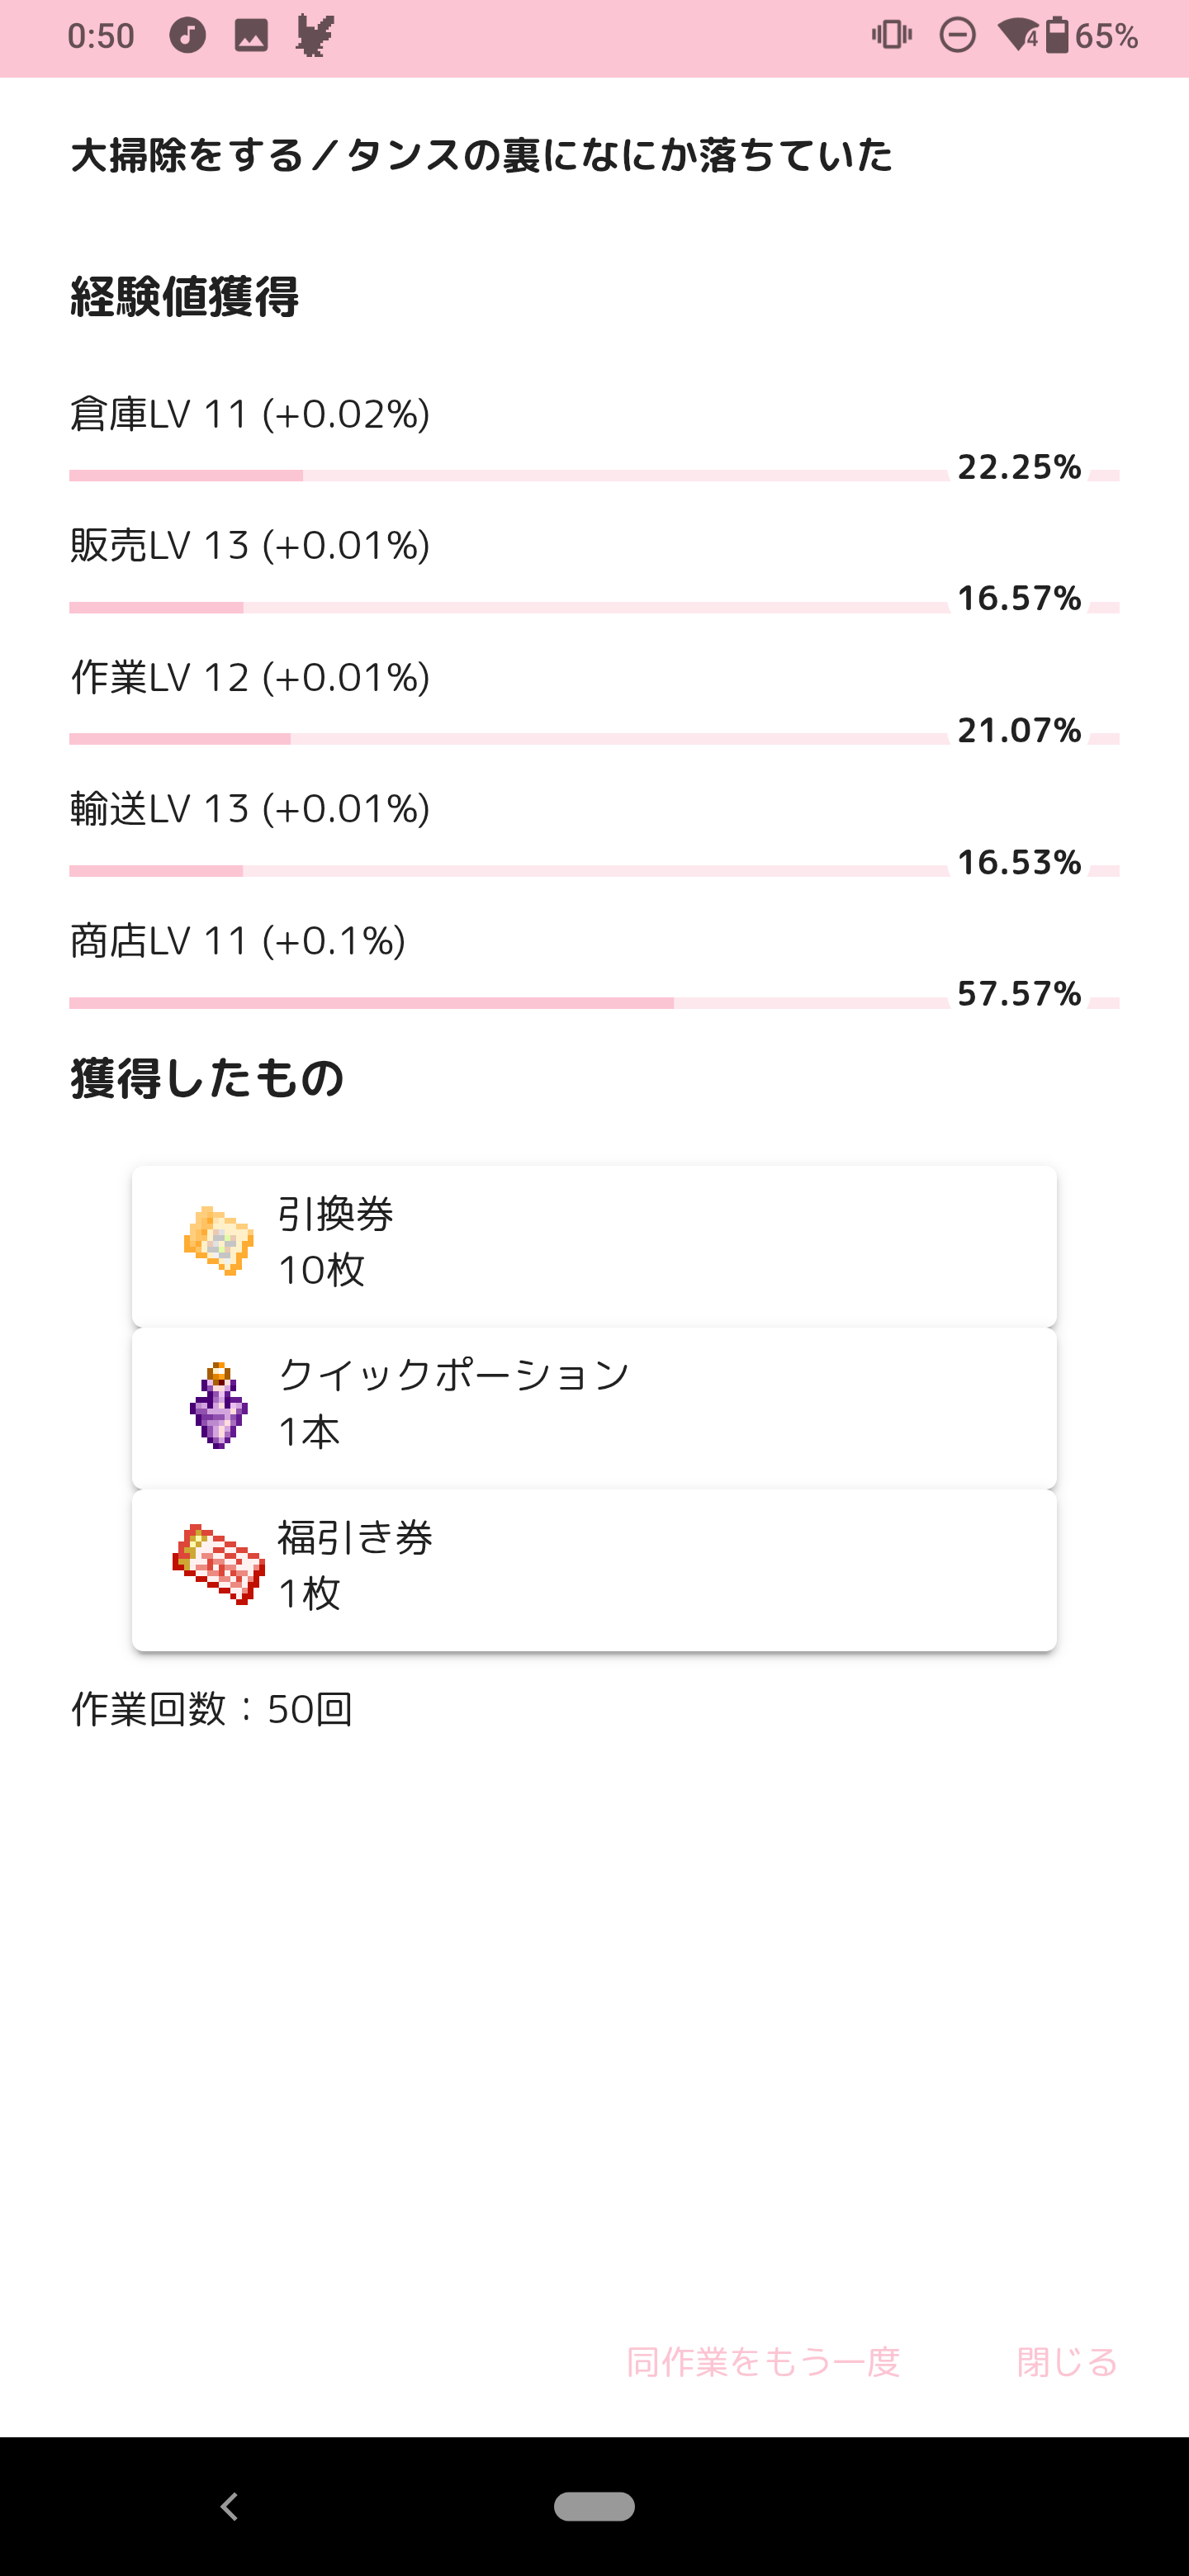Tap the home pill navigation button
The image size is (1189, 2576).
594,2506
